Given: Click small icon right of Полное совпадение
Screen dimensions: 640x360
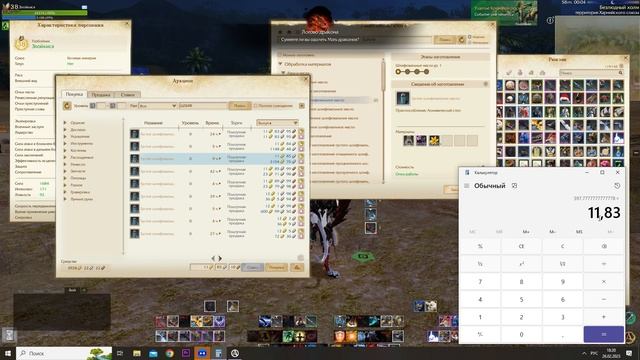Looking at the screenshot, I should 302,106.
